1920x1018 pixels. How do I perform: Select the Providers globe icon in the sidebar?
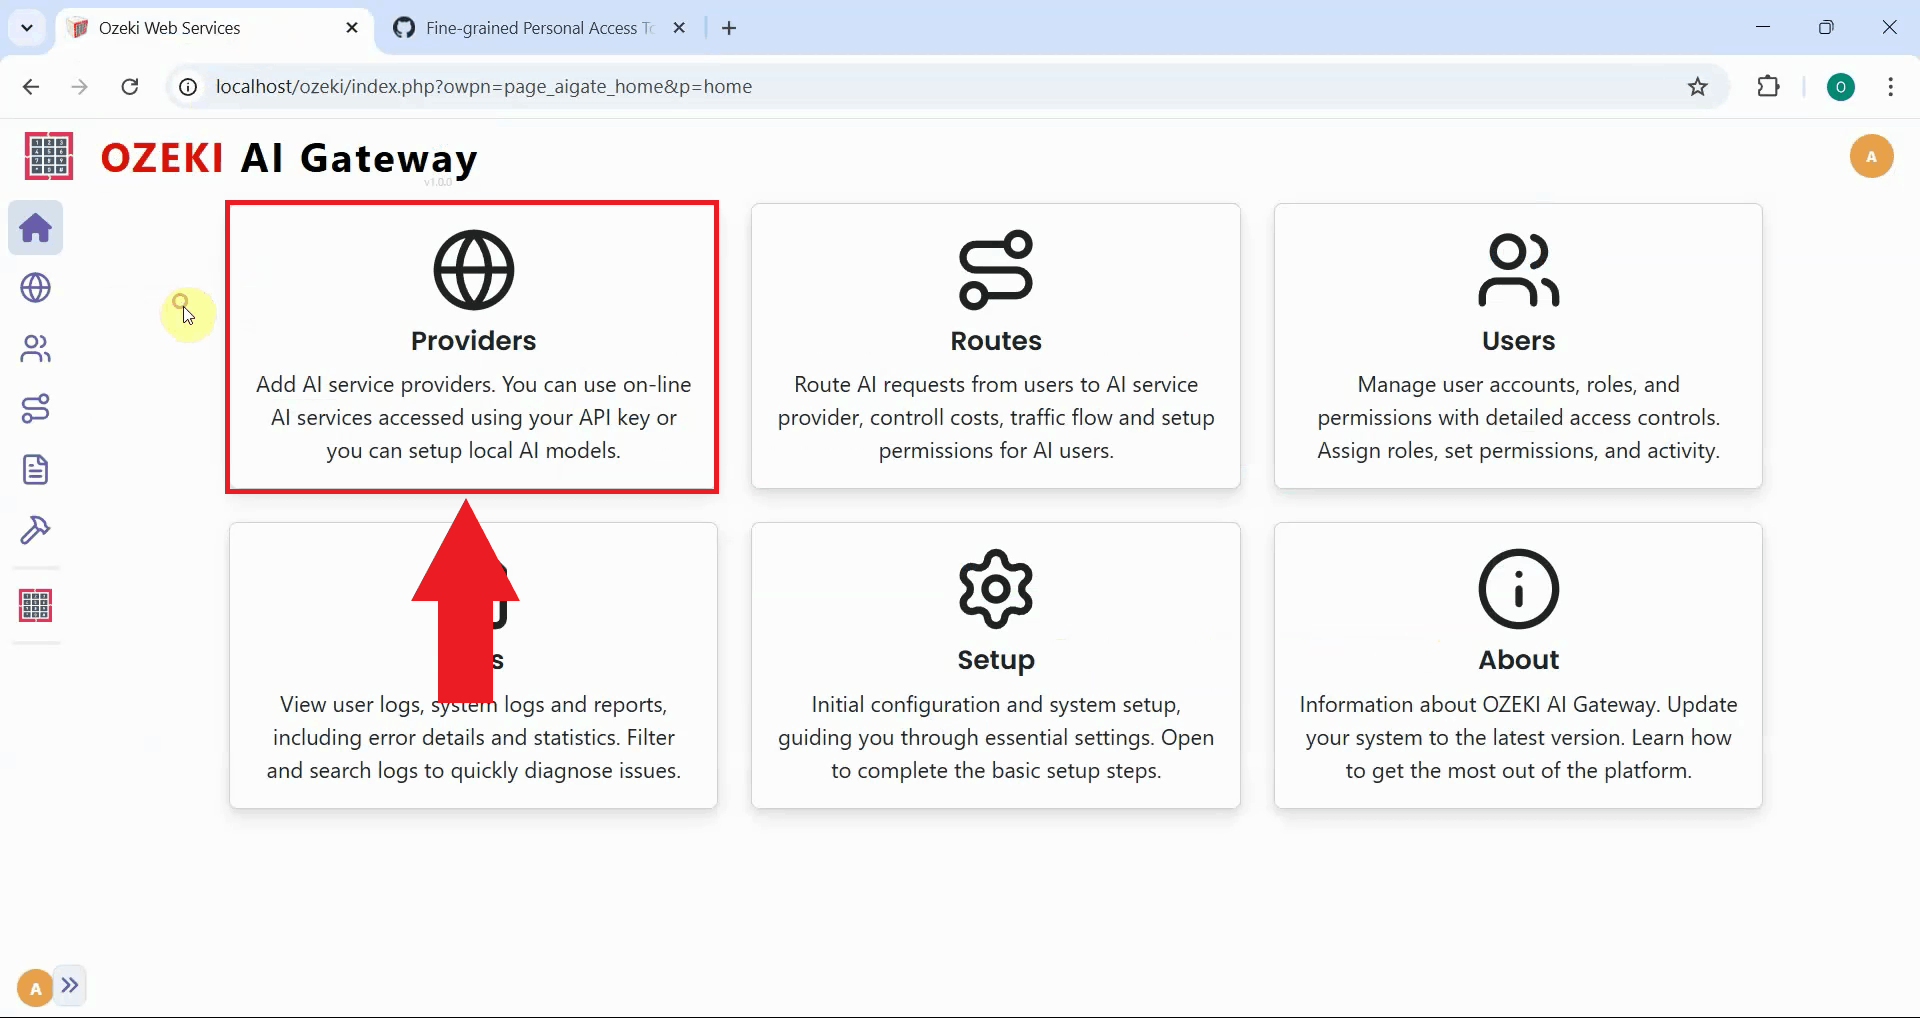coord(35,288)
